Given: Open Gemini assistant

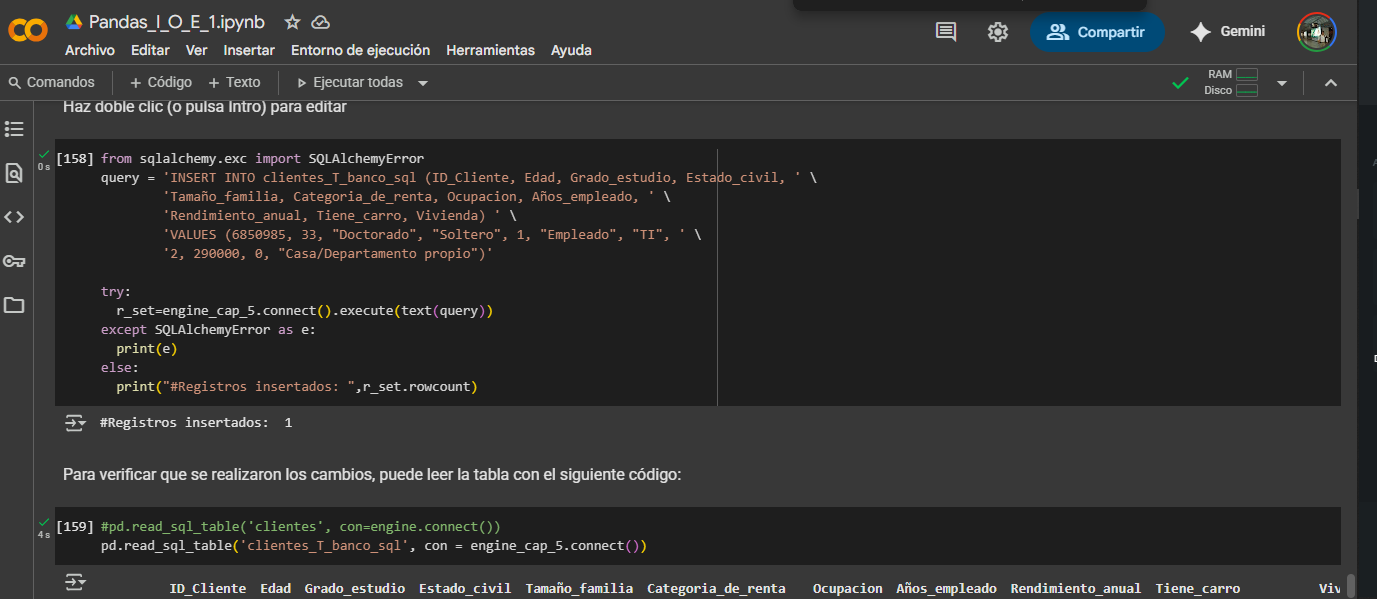Looking at the screenshot, I should (x=1227, y=32).
